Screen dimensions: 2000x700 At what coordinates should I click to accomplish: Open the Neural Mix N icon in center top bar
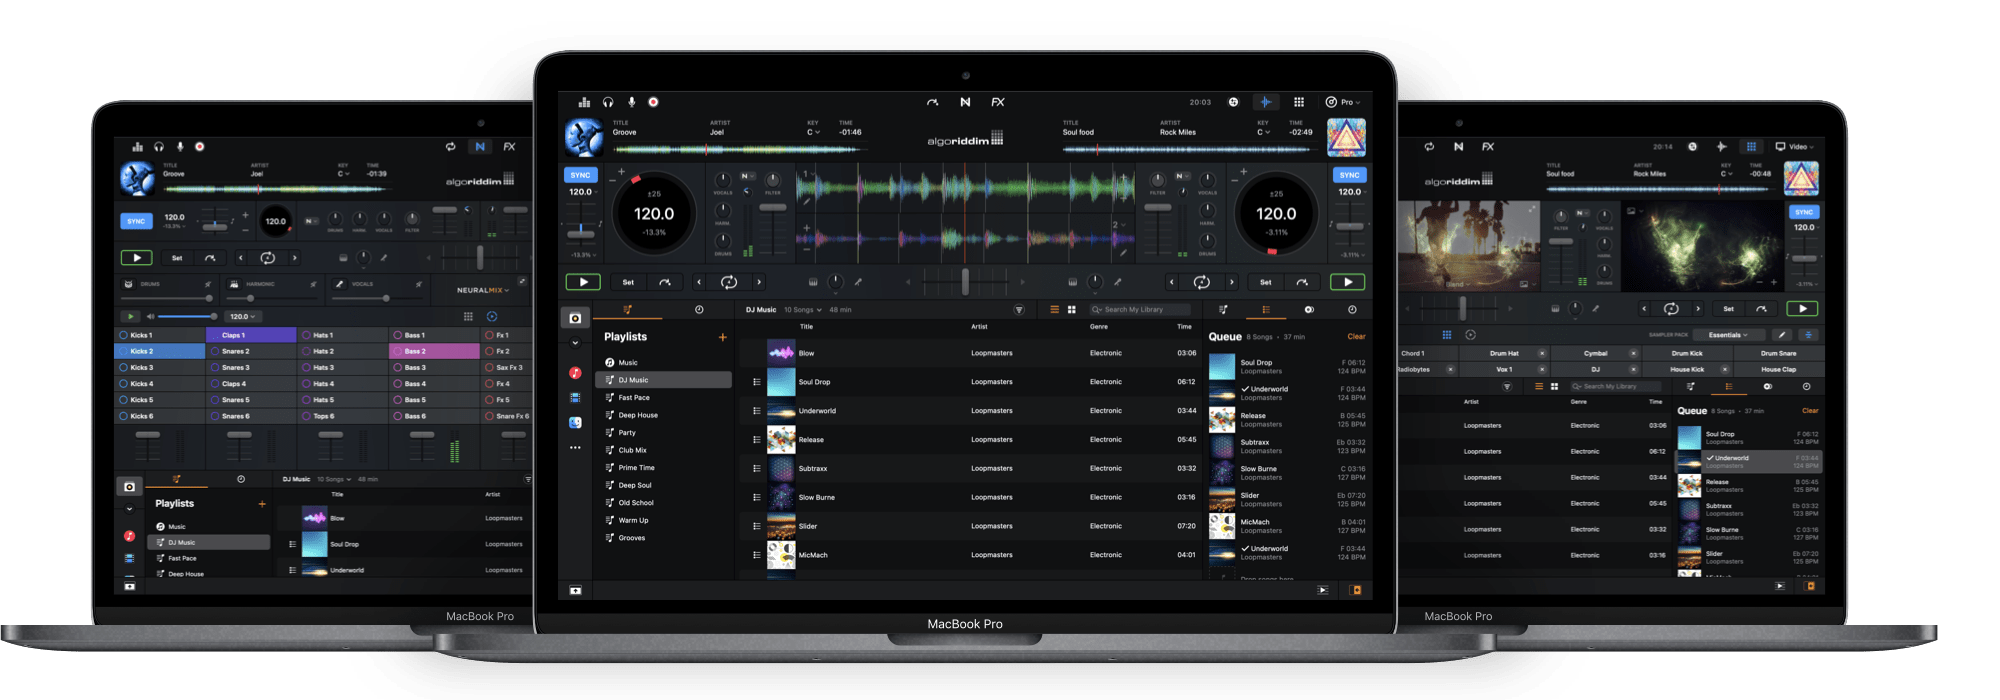point(965,102)
